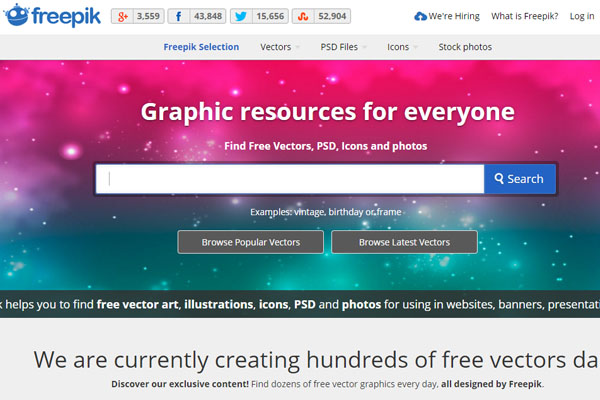
Task: Click Log in
Action: (582, 16)
